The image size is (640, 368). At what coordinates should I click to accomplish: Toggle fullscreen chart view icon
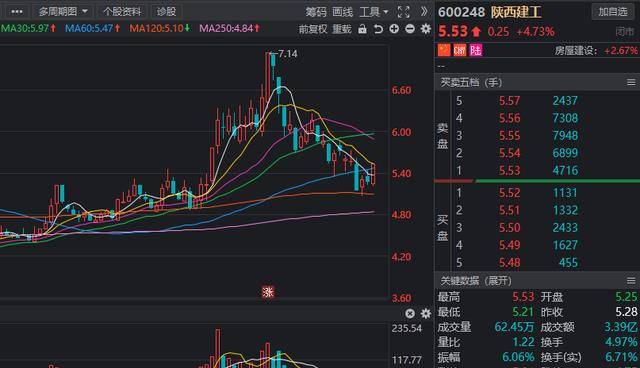(x=403, y=12)
